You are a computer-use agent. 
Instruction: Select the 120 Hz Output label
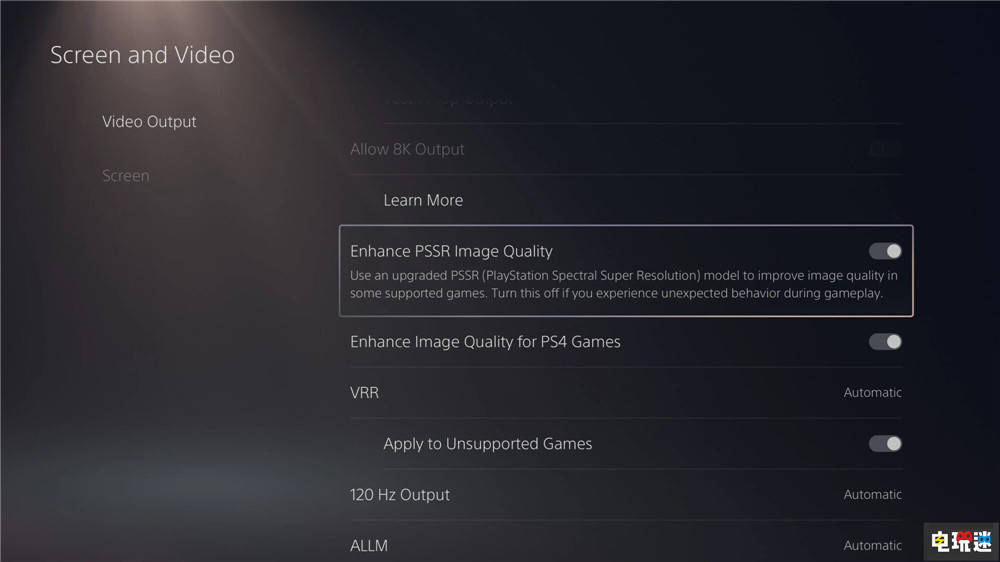tap(400, 494)
